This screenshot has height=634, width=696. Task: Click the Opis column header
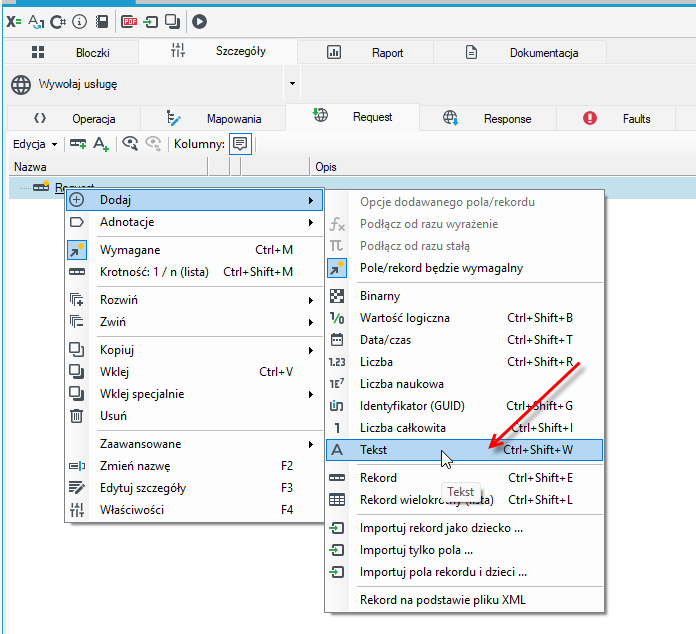pos(503,167)
